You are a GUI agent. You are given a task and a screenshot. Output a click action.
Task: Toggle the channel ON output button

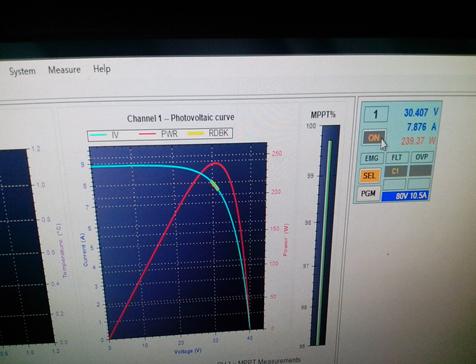point(374,137)
